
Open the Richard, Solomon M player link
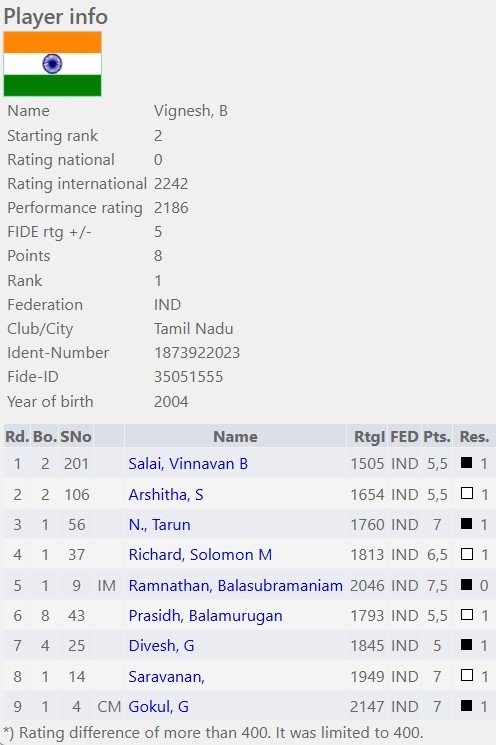(200, 554)
